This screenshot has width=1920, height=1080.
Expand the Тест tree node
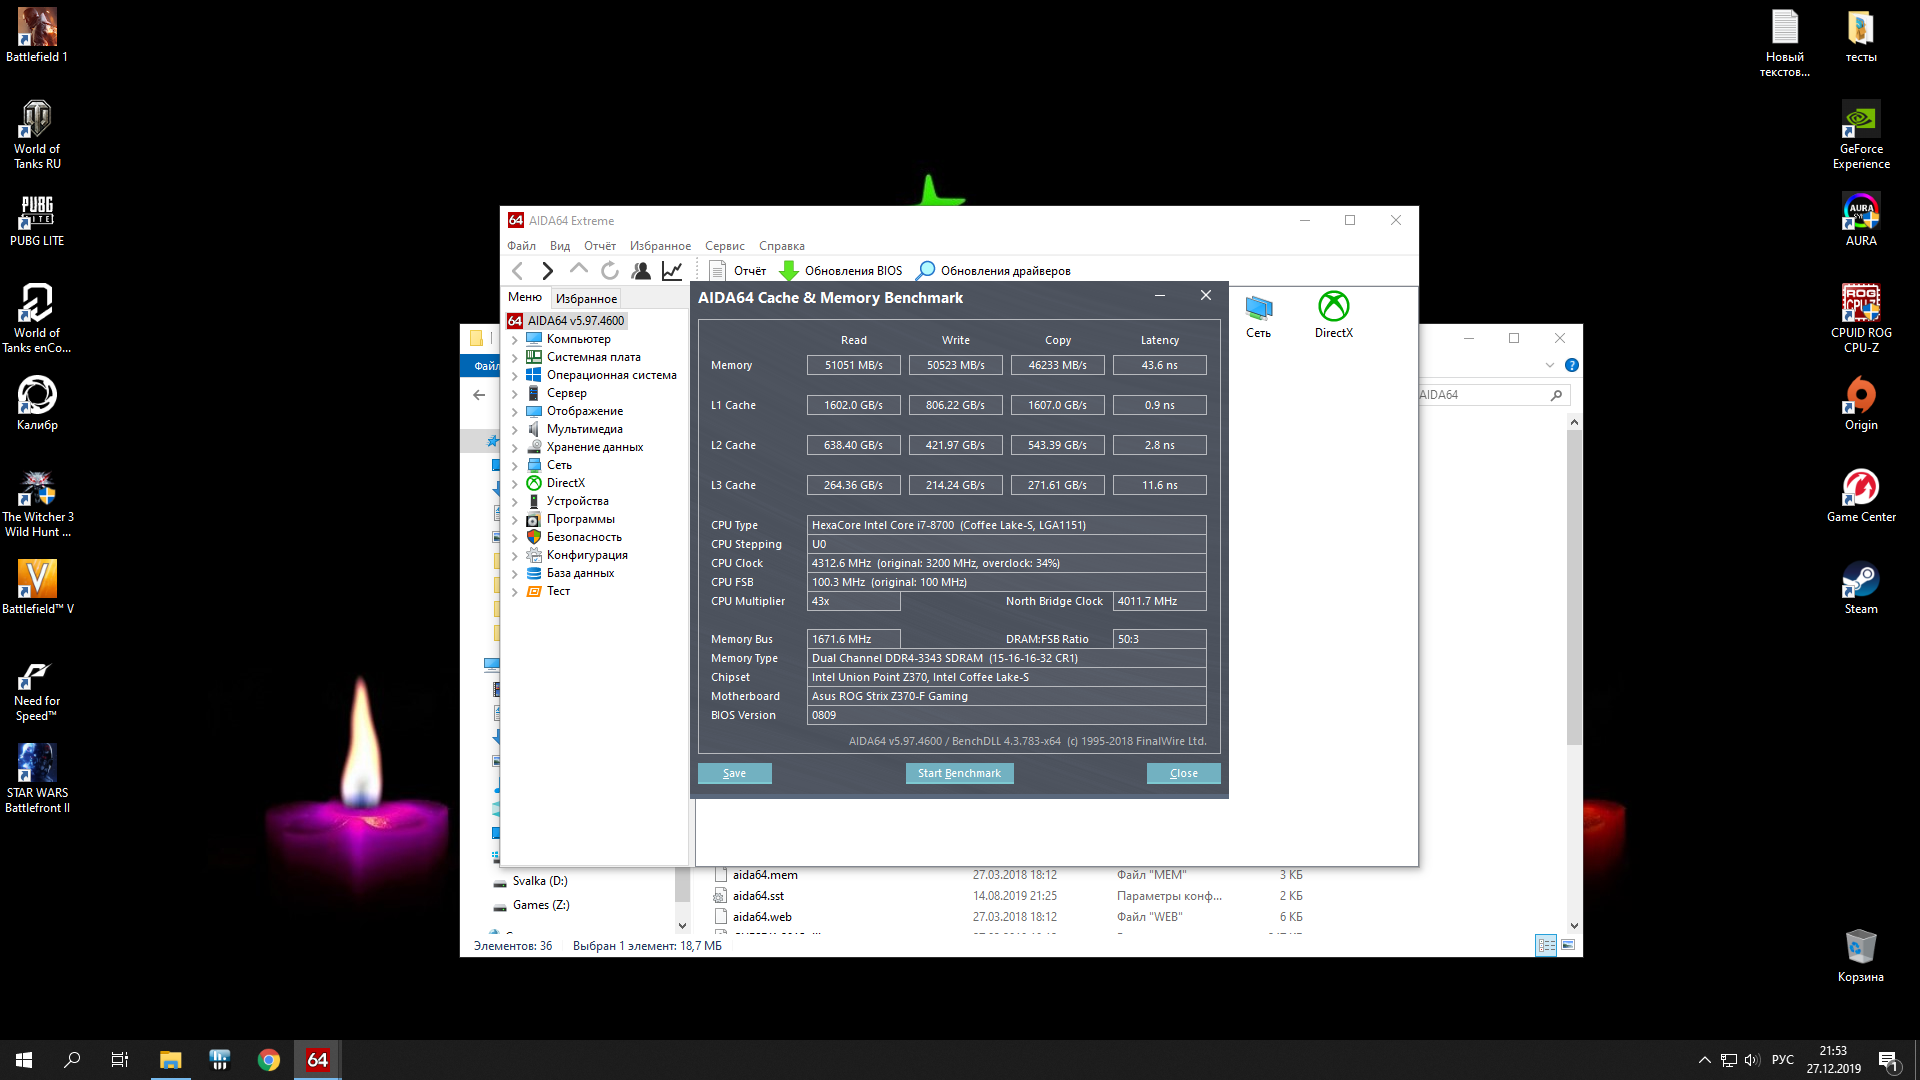pos(515,592)
